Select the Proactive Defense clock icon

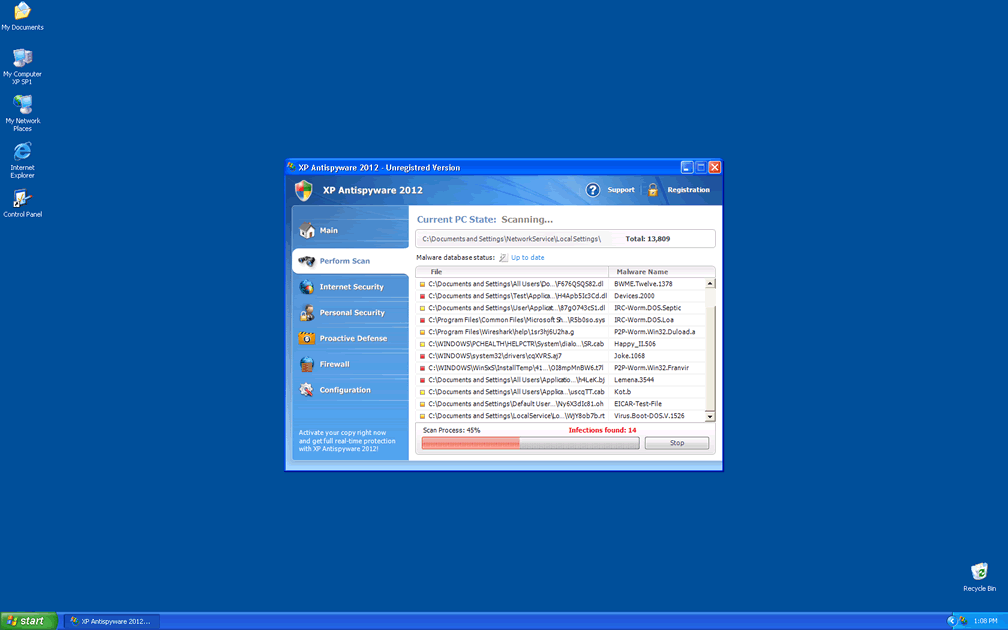coord(305,338)
